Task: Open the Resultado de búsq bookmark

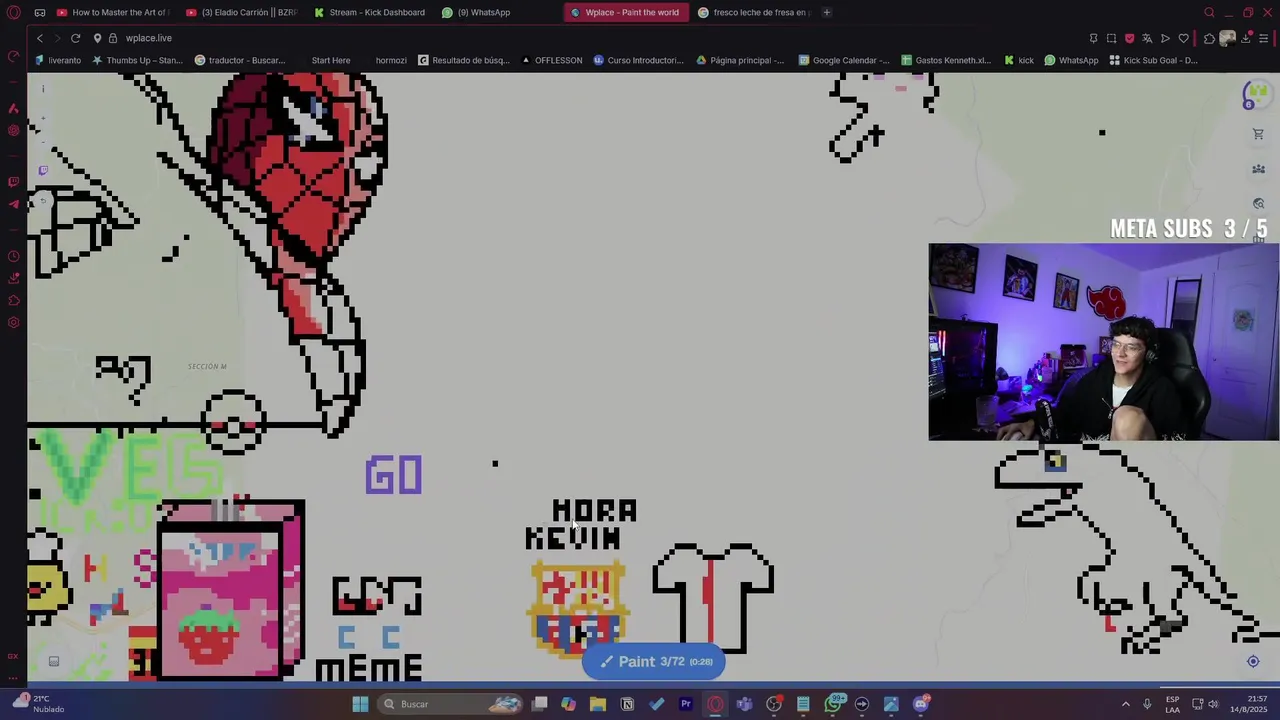Action: tap(464, 60)
